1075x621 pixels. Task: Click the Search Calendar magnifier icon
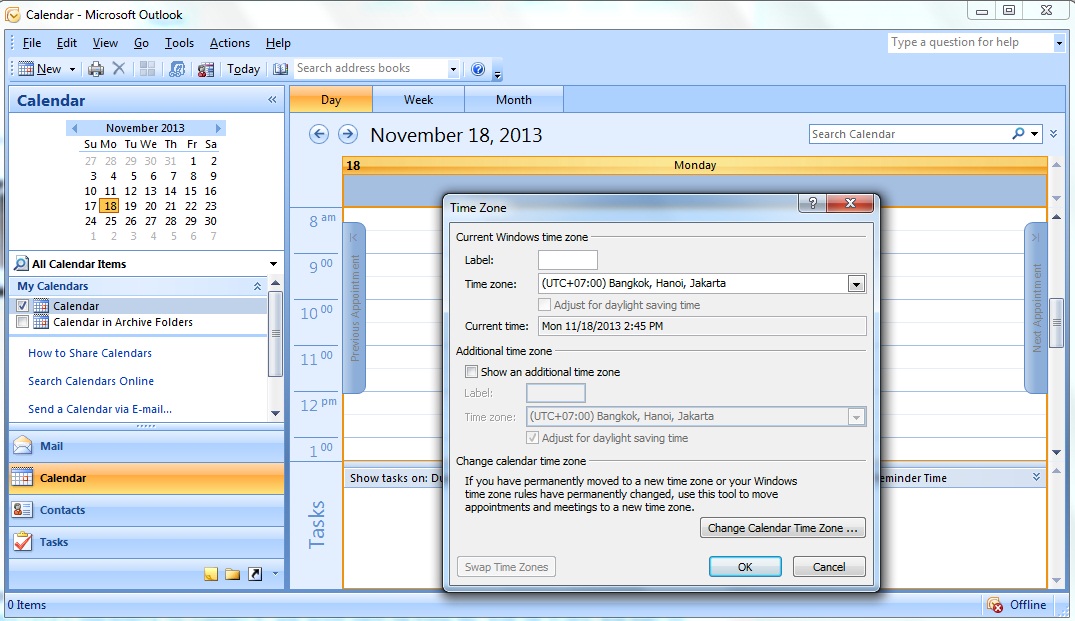tap(1019, 134)
